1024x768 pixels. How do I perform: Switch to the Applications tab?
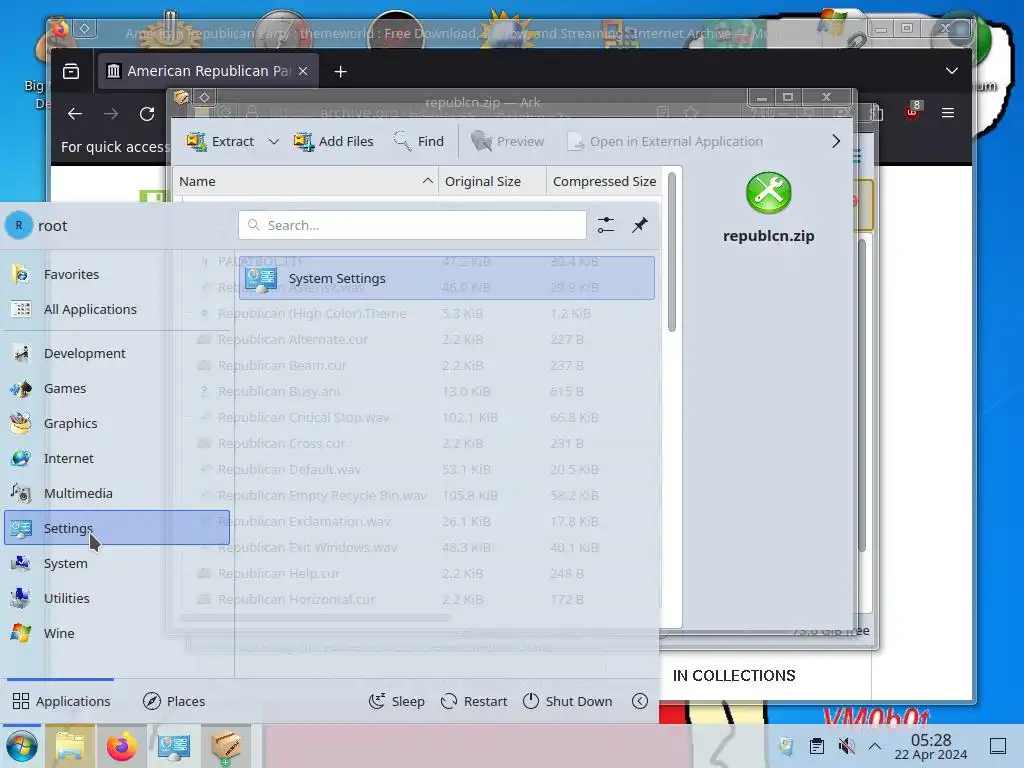61,701
